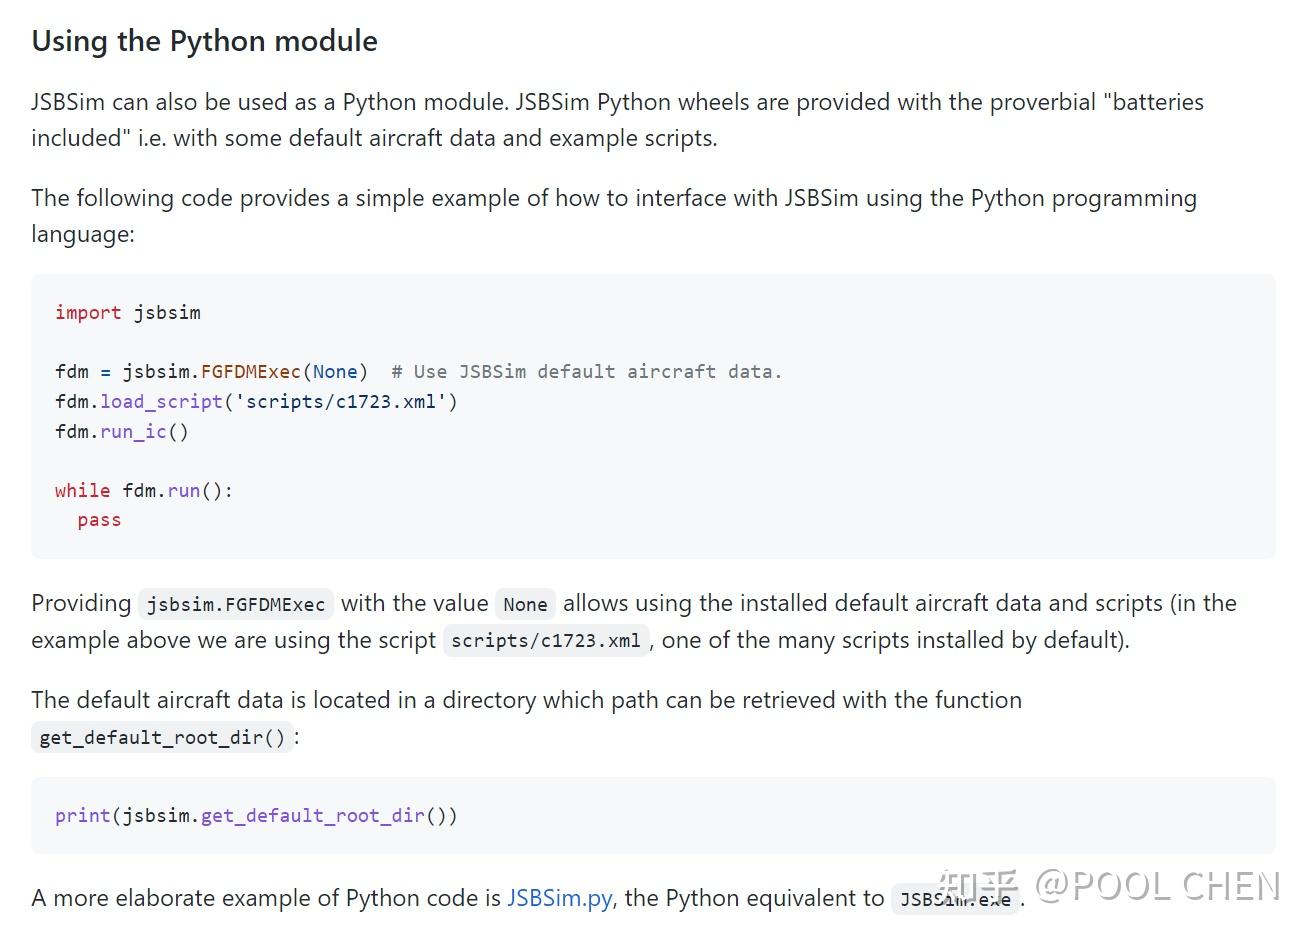Click the inline None code tag in the paragraph
Viewport: 1314px width, 940px height.
(x=525, y=605)
